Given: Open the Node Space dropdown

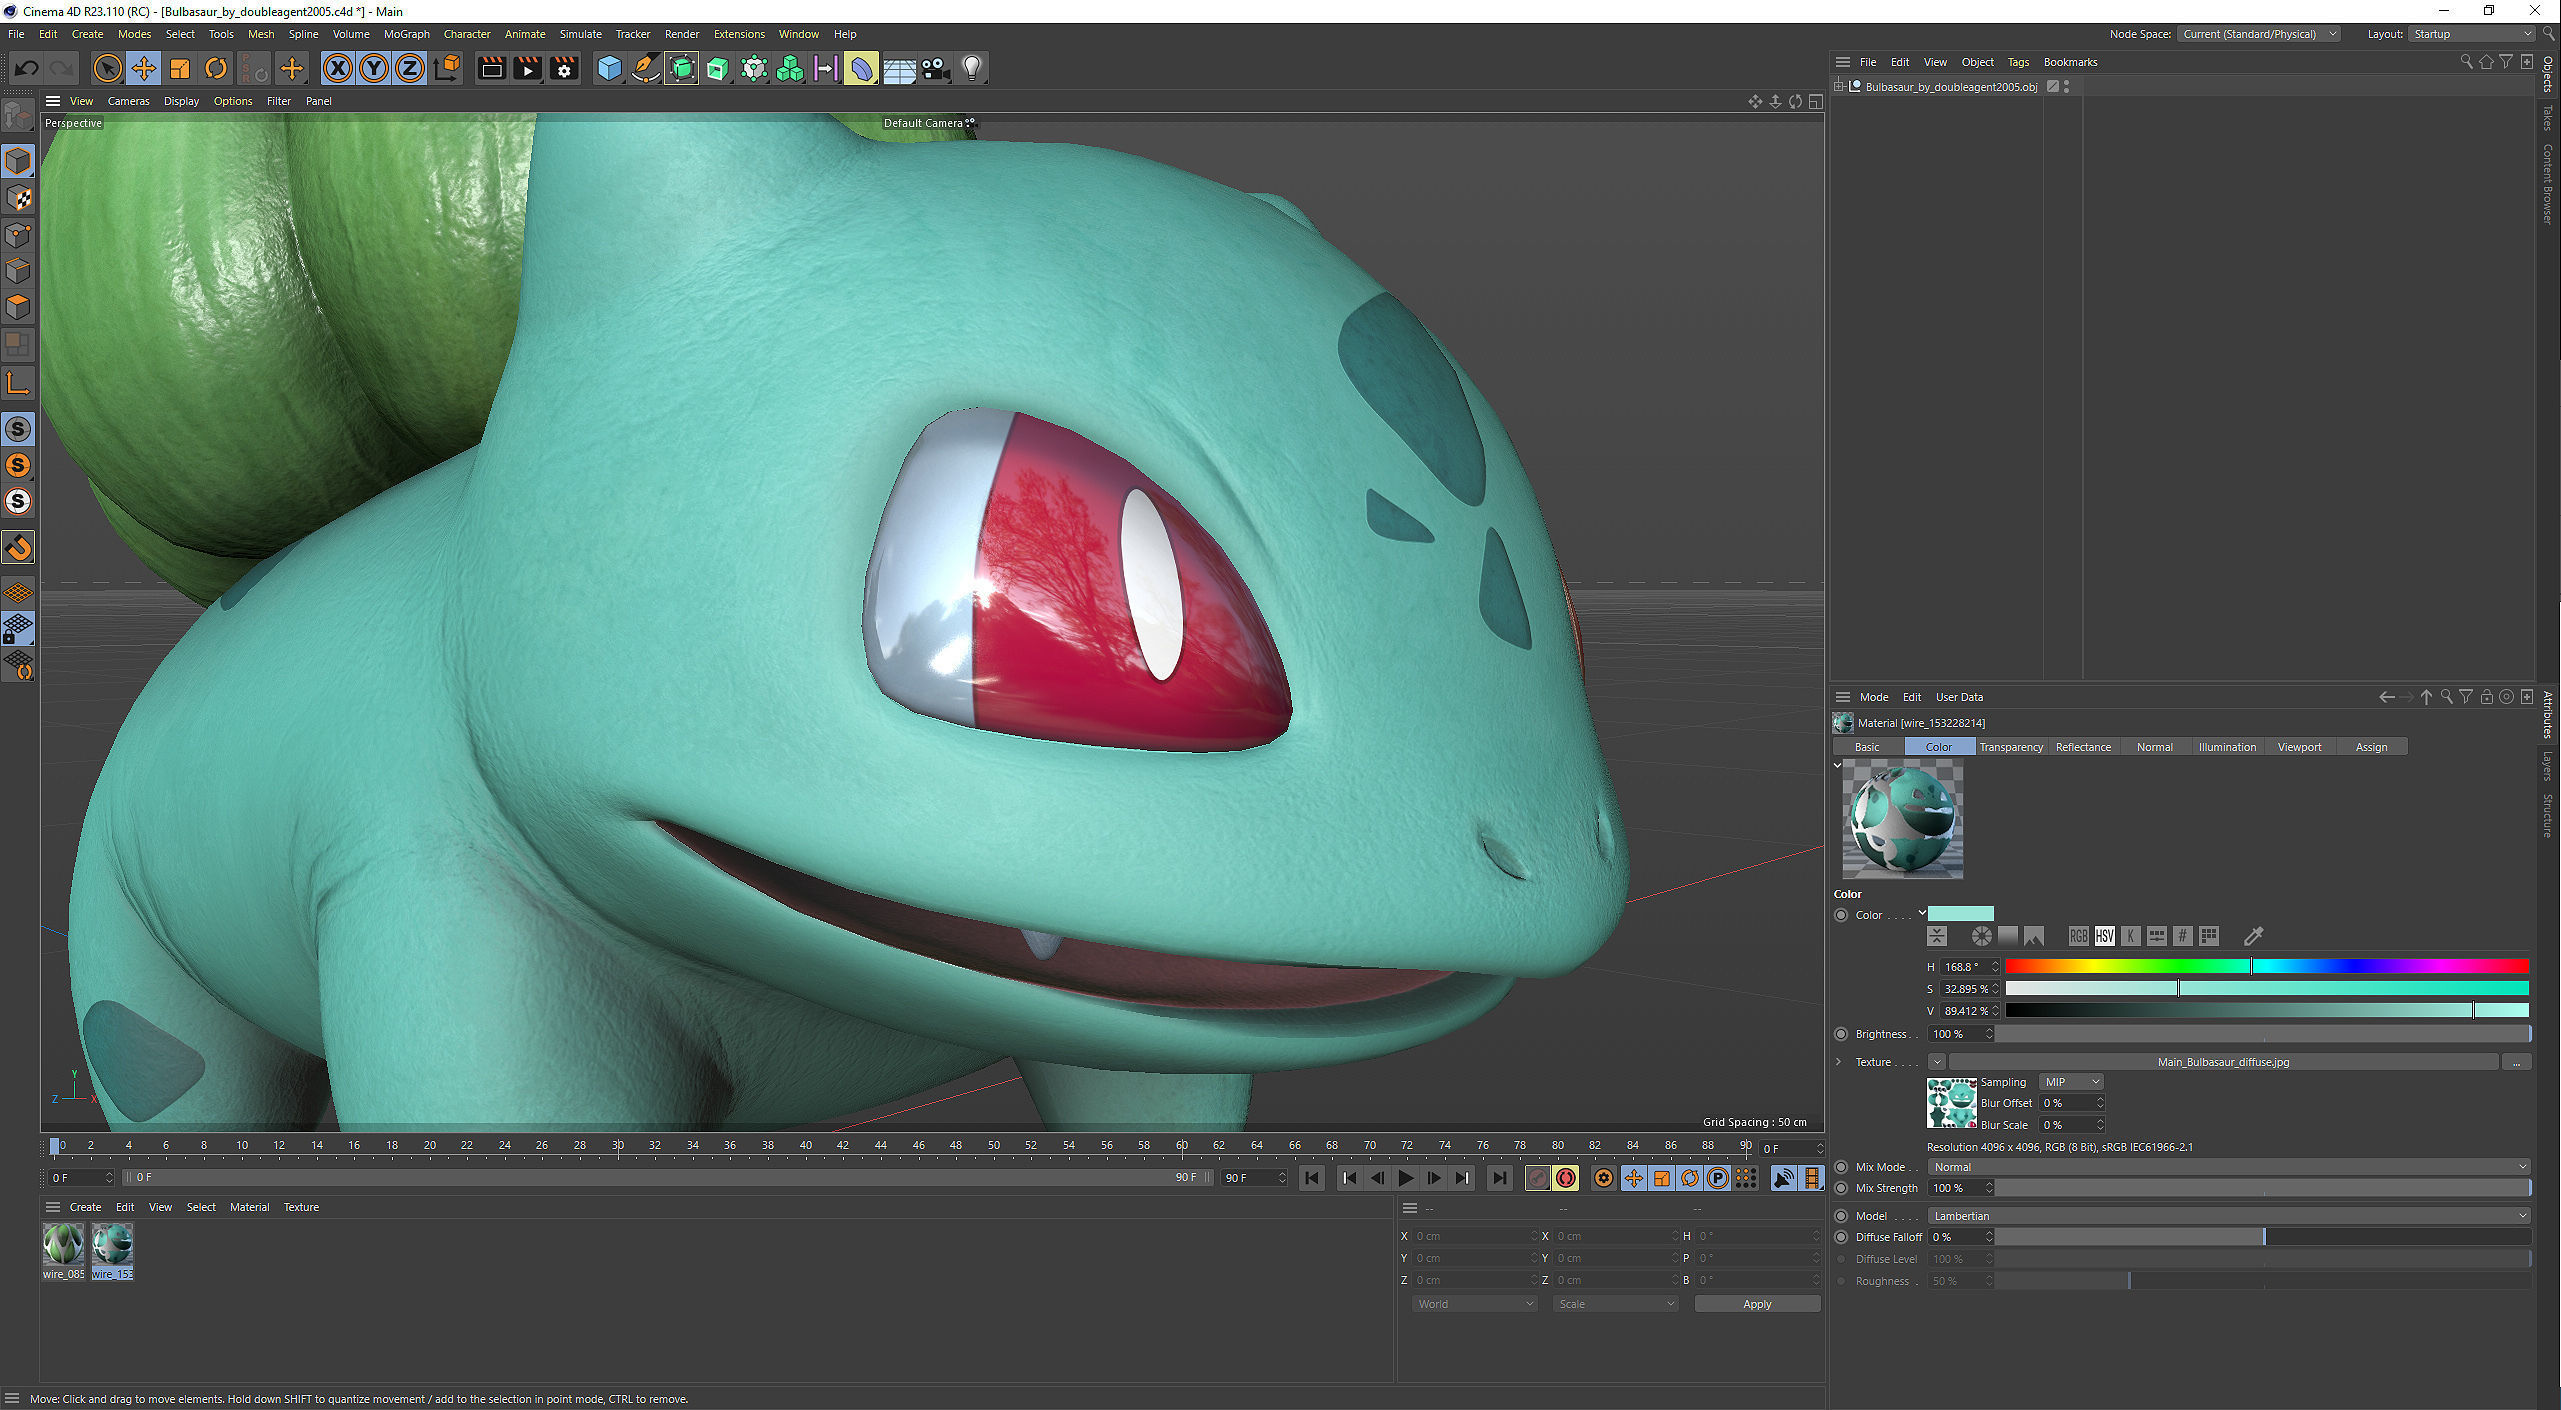Looking at the screenshot, I should coord(2259,34).
